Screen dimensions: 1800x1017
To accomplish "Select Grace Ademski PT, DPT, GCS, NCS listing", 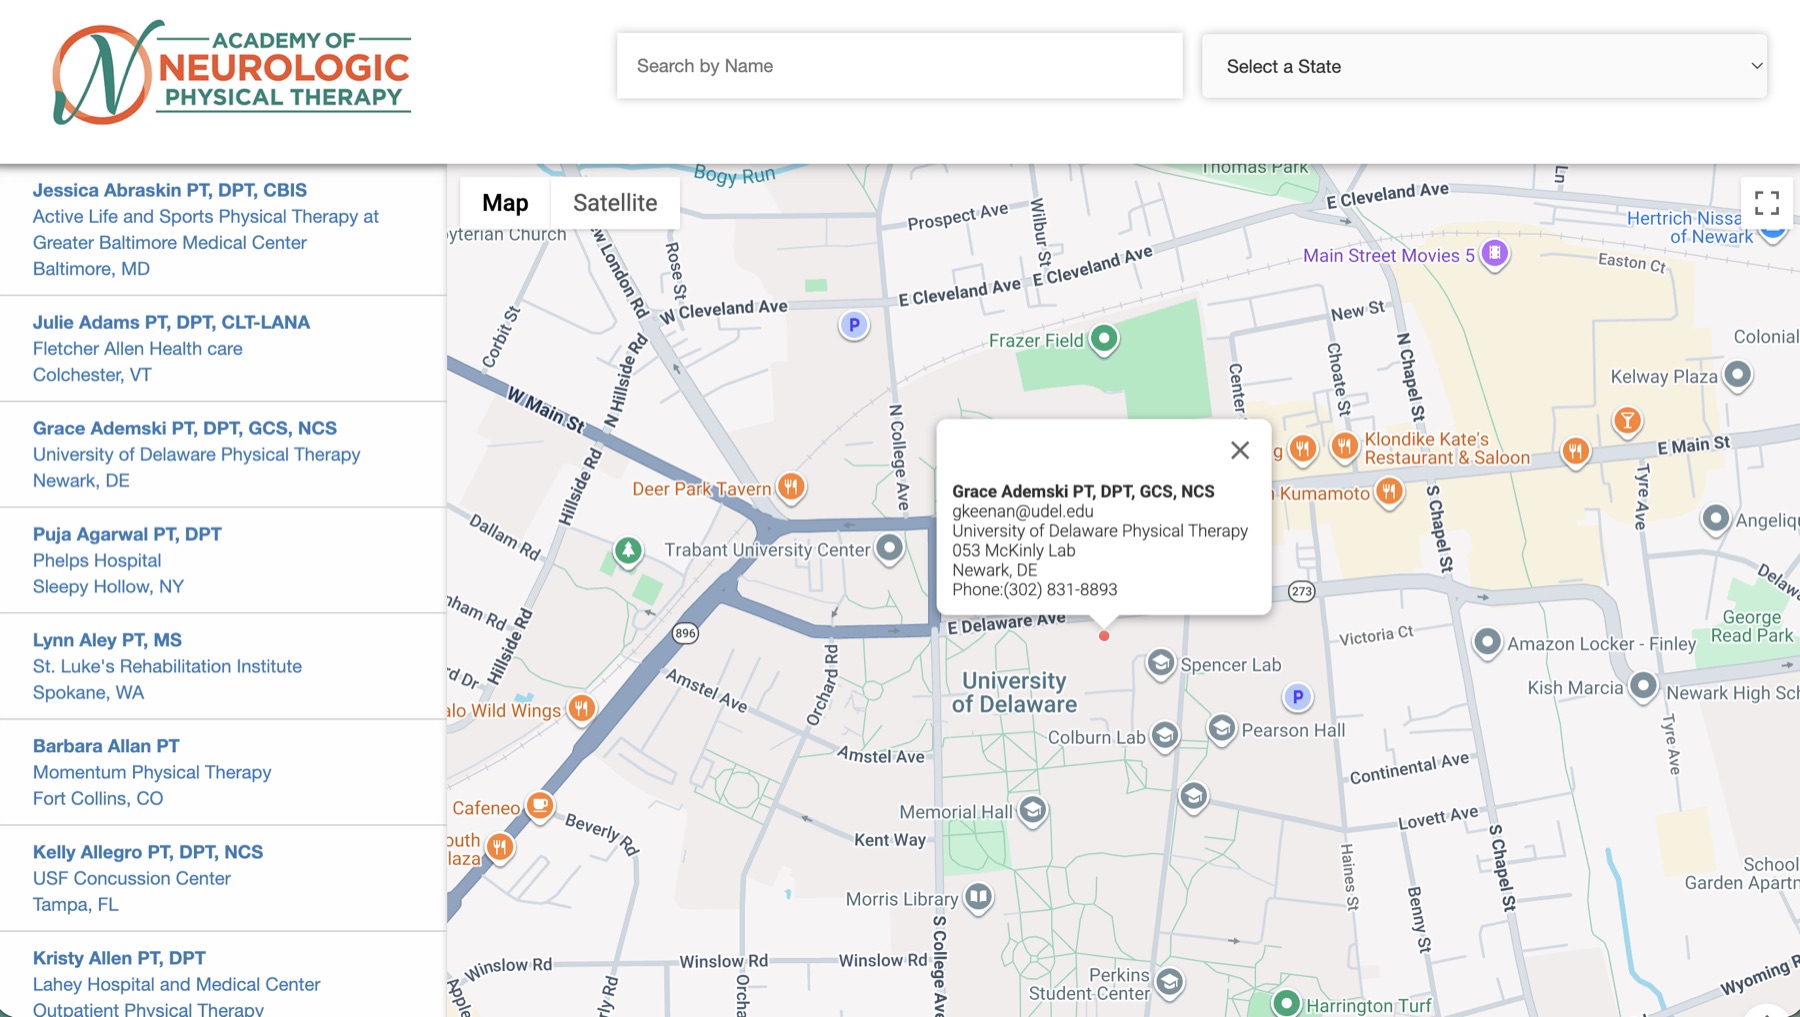I will tap(223, 455).
